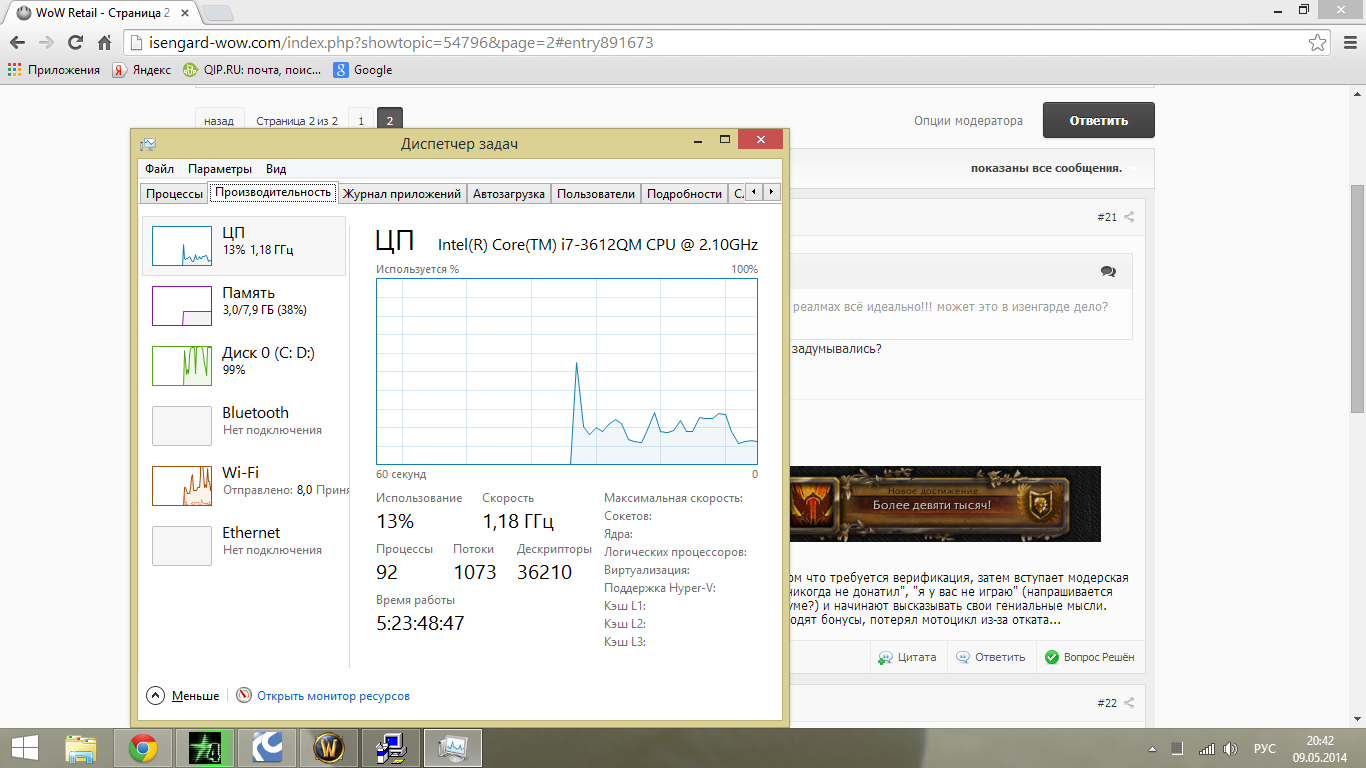Switch input language via РУС indicator
Viewport: 1366px width, 768px height.
(1265, 748)
